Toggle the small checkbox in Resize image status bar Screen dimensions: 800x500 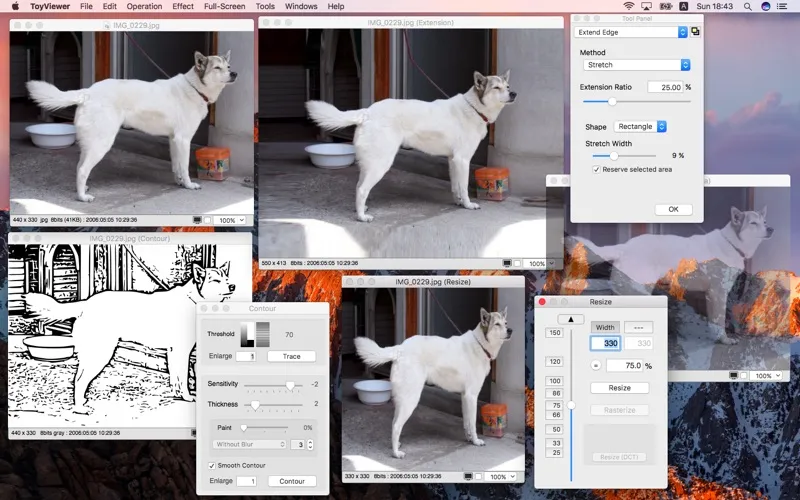click(479, 476)
